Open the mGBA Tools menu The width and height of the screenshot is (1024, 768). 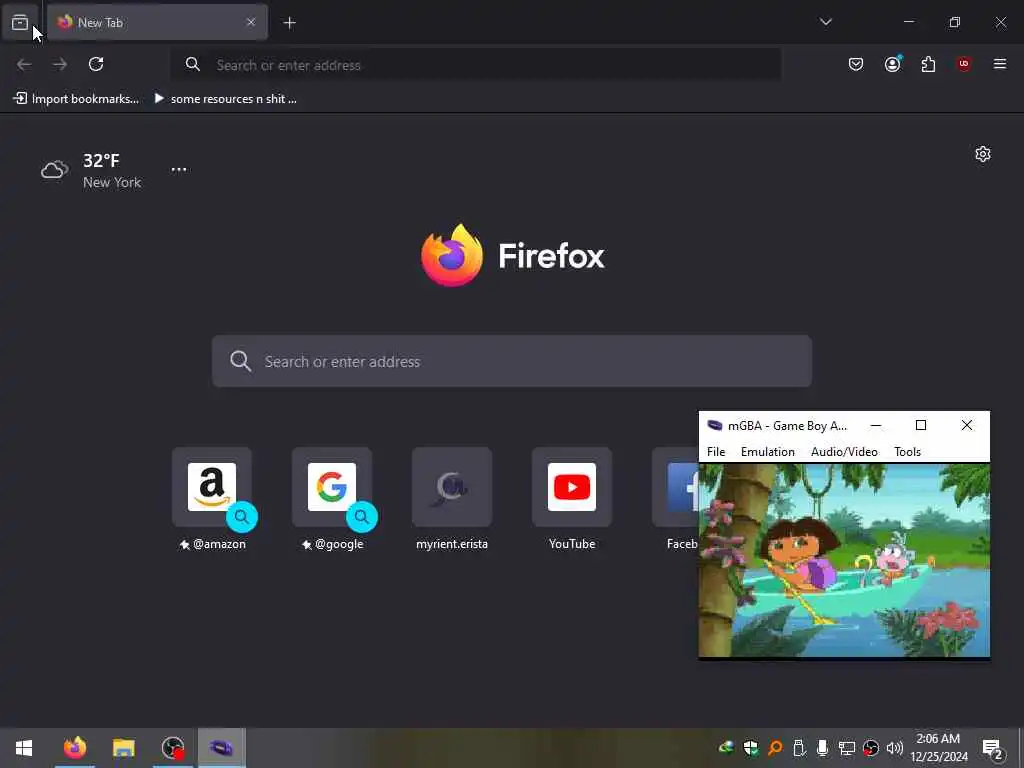pyautogui.click(x=907, y=452)
